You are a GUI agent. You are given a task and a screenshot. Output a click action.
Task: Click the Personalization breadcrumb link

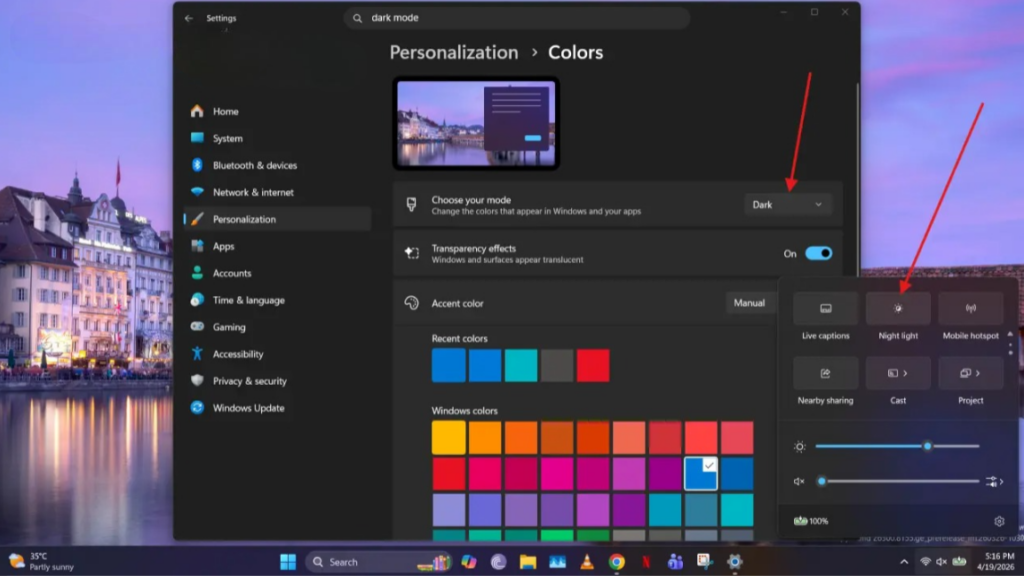[x=454, y=52]
